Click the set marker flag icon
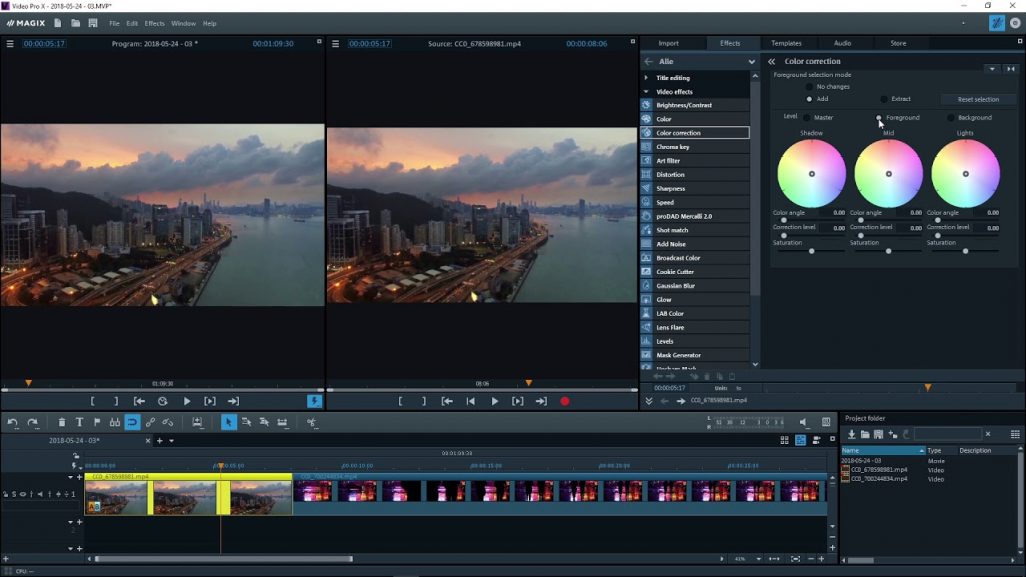 click(97, 423)
